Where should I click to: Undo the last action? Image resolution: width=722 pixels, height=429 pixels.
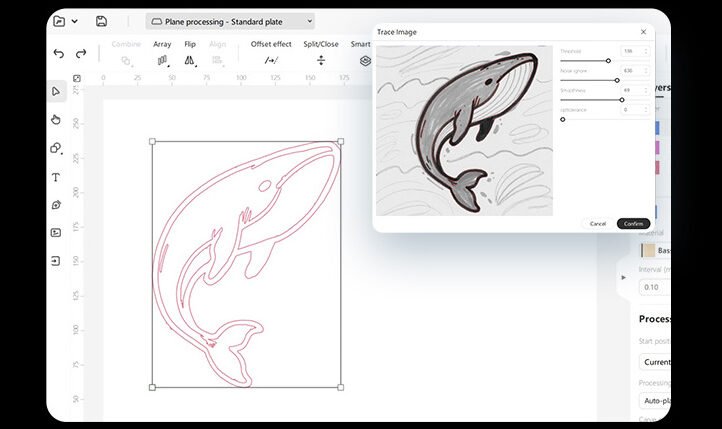pyautogui.click(x=58, y=53)
